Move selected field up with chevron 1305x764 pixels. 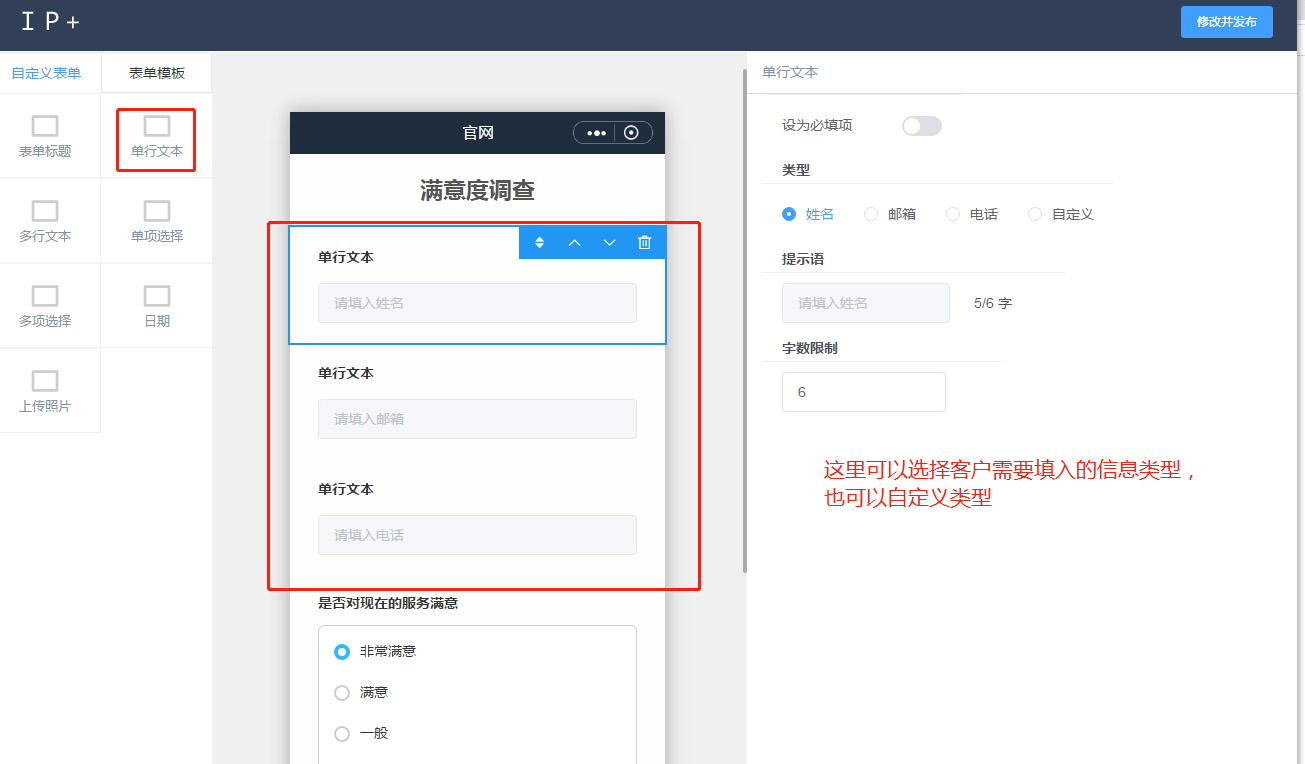(574, 243)
